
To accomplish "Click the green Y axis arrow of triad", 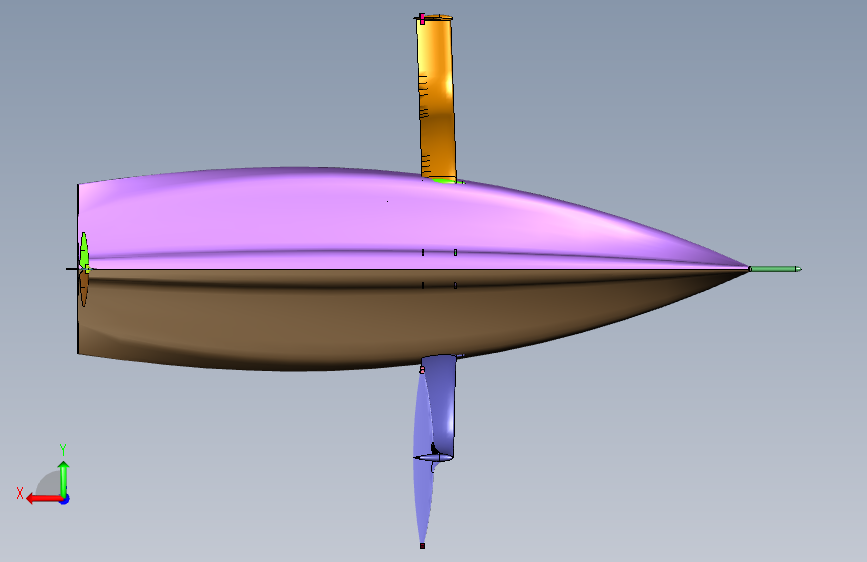I will pos(64,479).
